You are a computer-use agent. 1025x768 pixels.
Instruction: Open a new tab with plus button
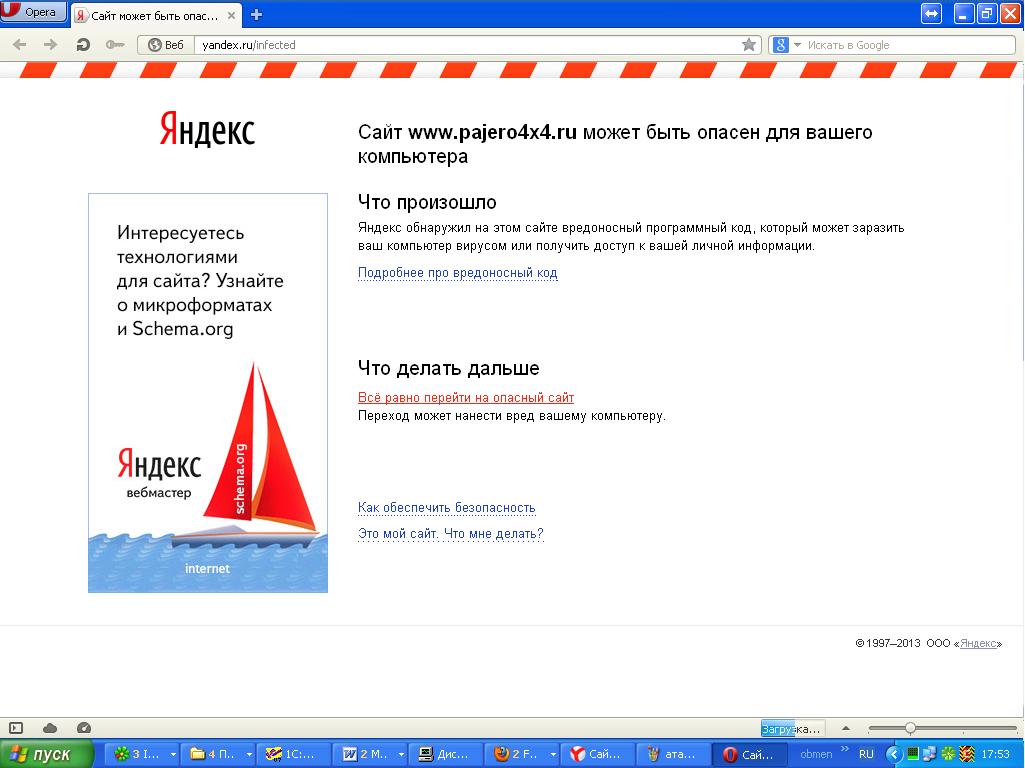click(256, 14)
